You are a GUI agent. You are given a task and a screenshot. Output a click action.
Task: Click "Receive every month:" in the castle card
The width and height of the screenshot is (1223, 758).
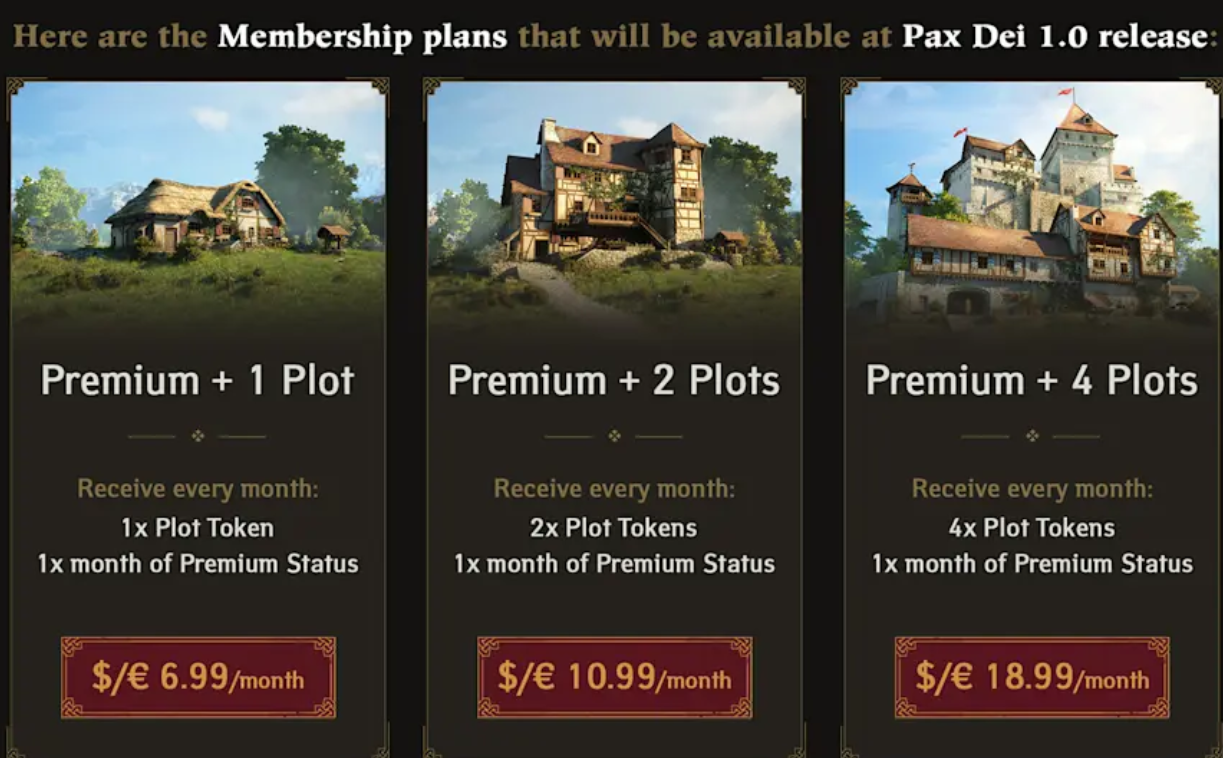1032,489
